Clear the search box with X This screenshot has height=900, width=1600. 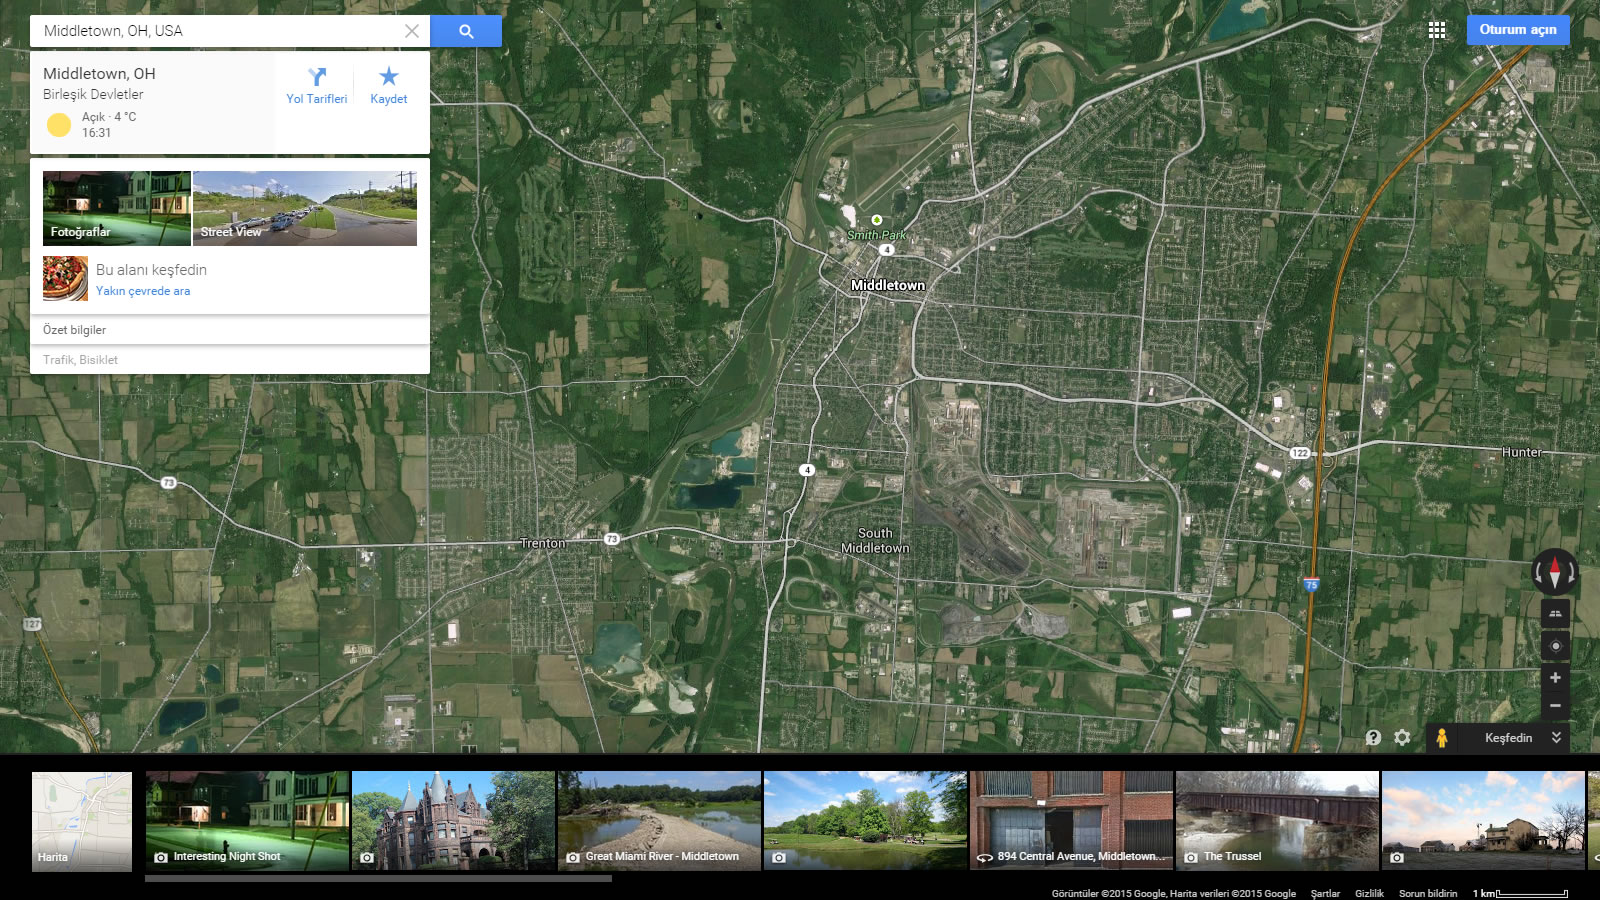412,31
